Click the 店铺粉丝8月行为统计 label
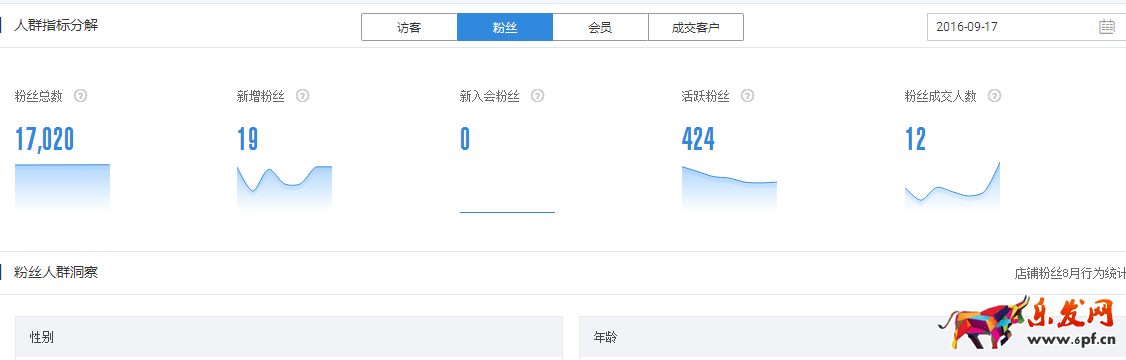1126x360 pixels. pyautogui.click(x=1070, y=274)
